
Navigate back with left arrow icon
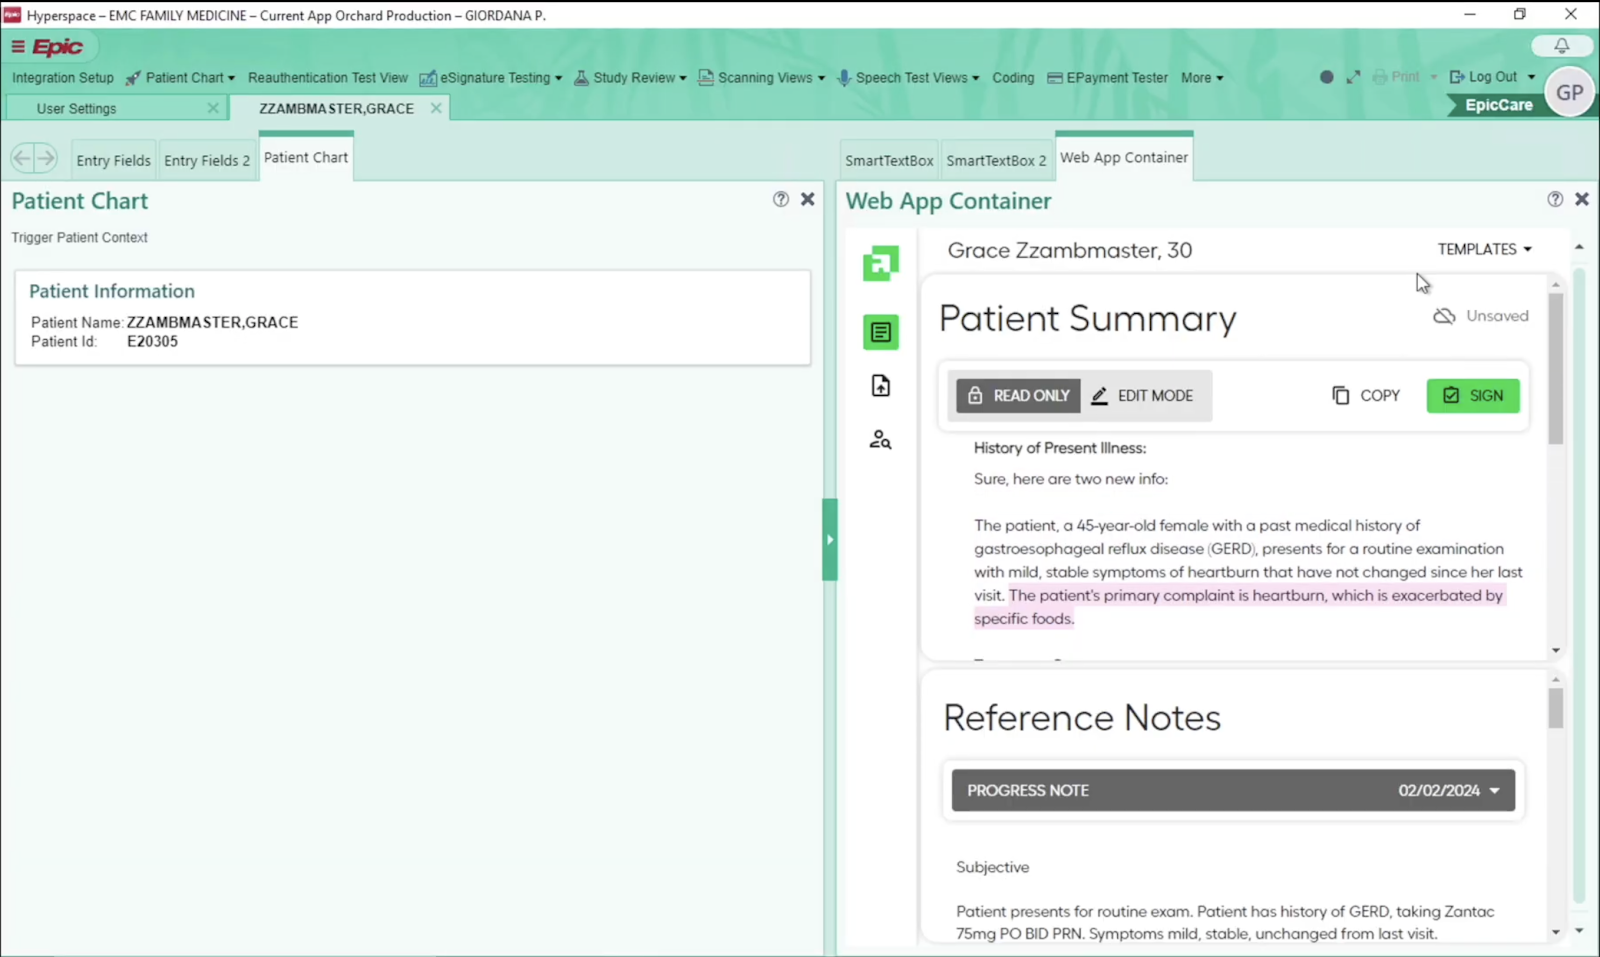point(22,158)
